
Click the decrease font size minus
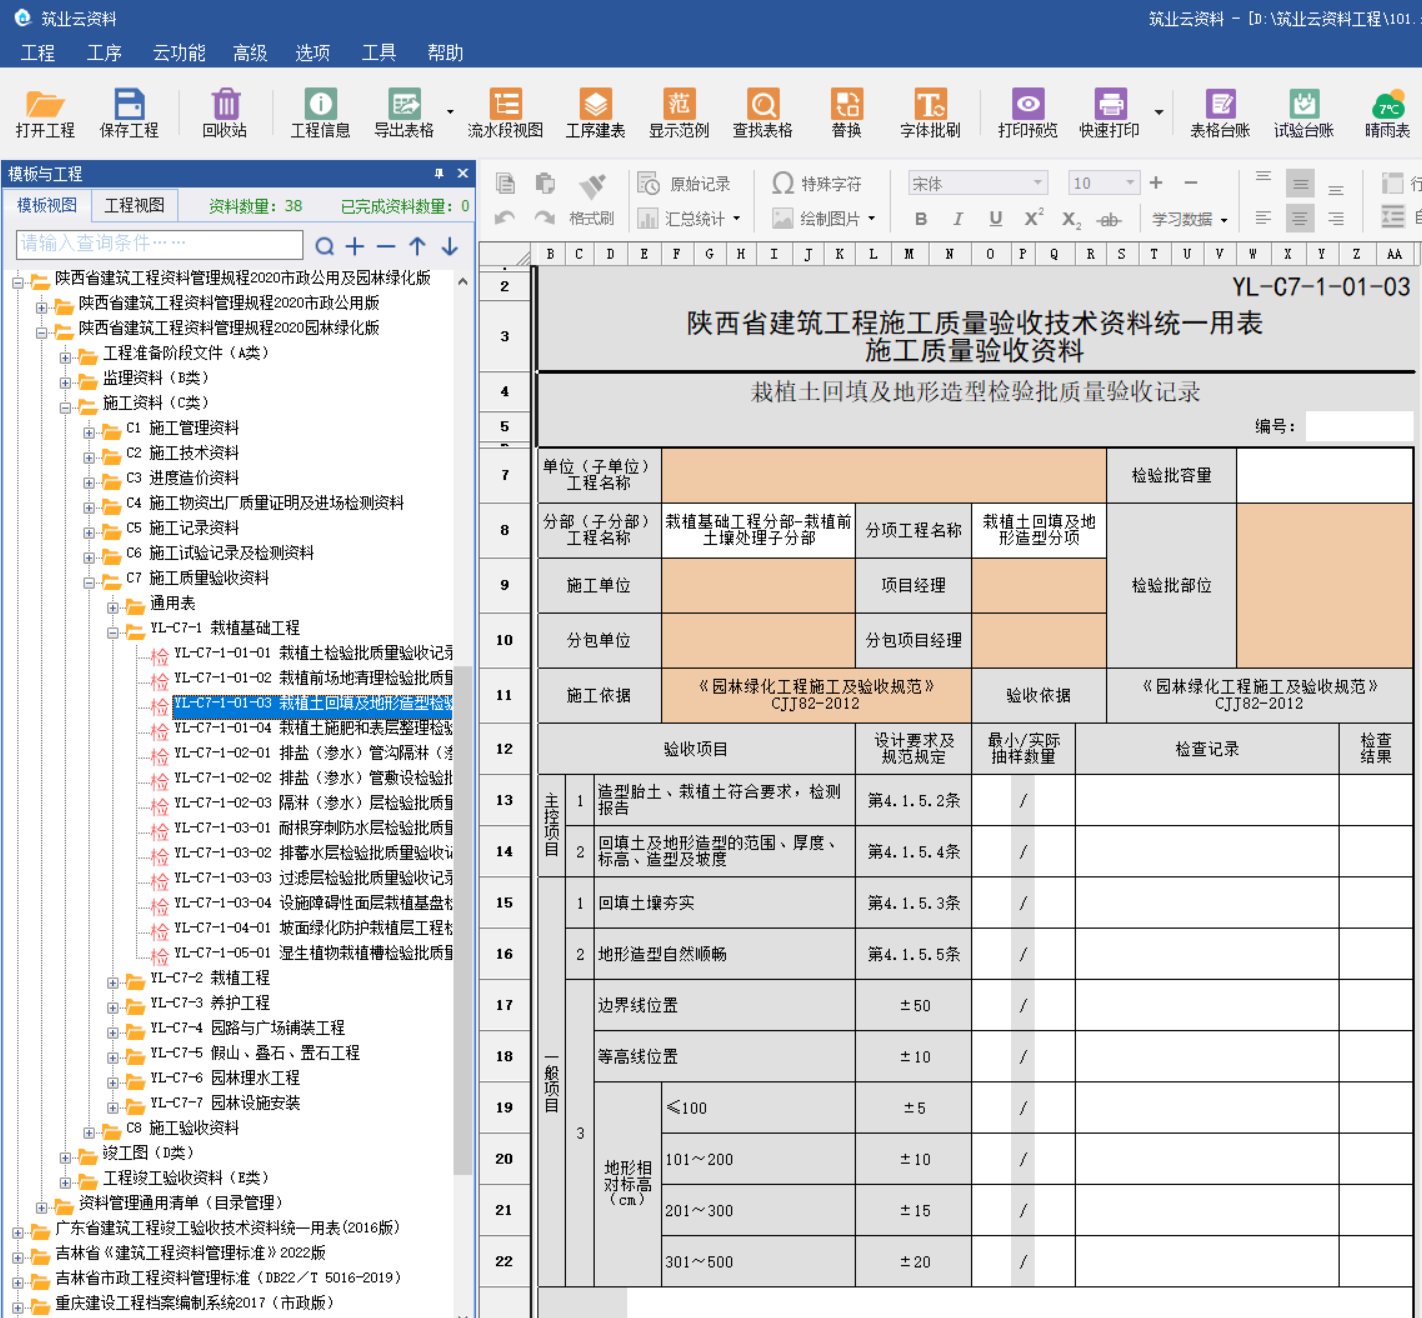1191,183
